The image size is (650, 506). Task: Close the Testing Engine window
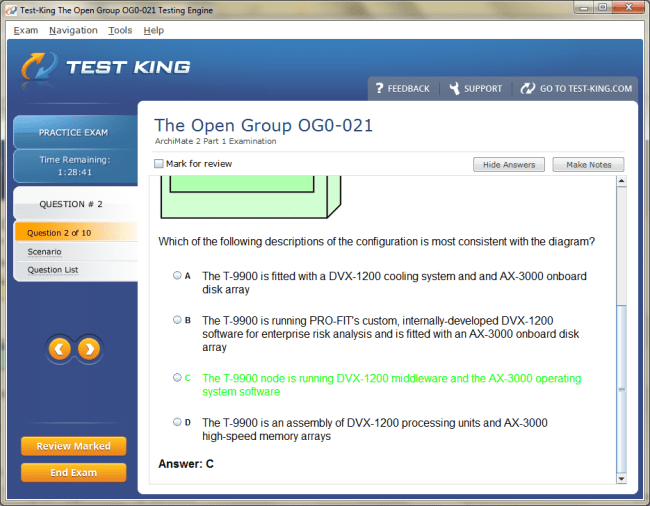[x=628, y=7]
